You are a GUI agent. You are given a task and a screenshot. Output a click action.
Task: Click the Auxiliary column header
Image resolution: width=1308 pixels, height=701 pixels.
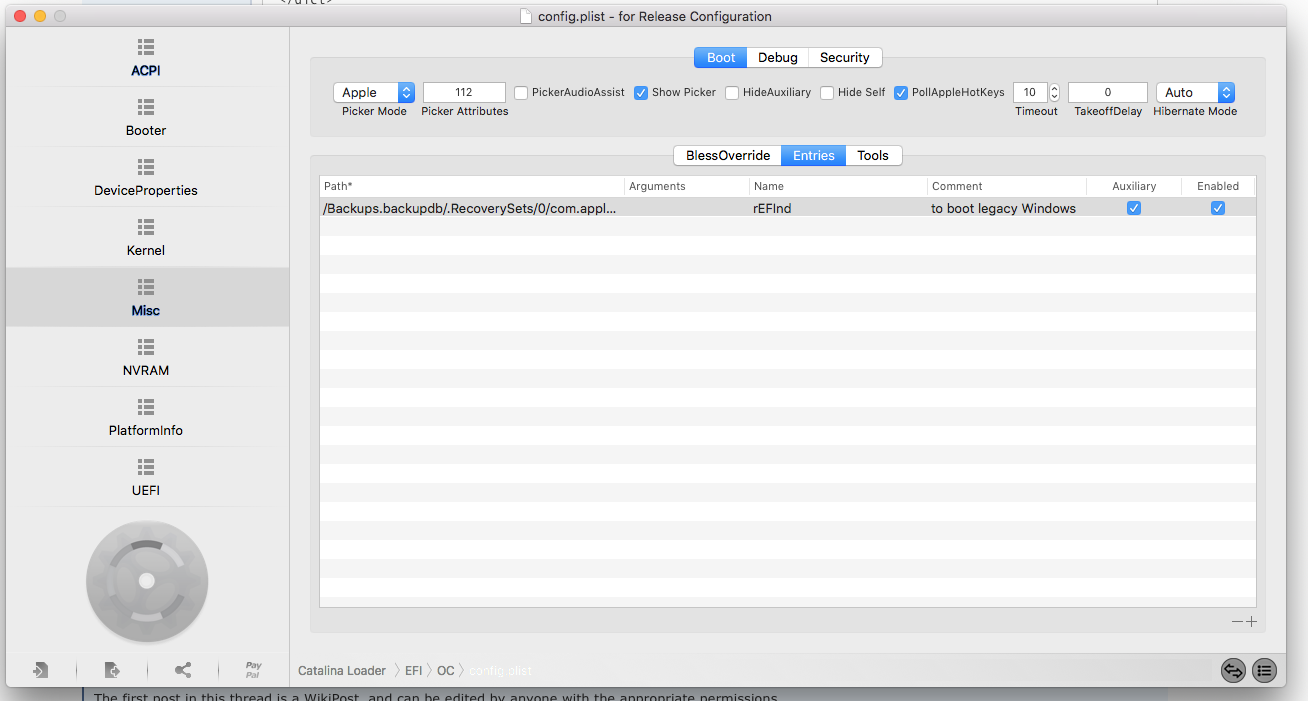1134,186
